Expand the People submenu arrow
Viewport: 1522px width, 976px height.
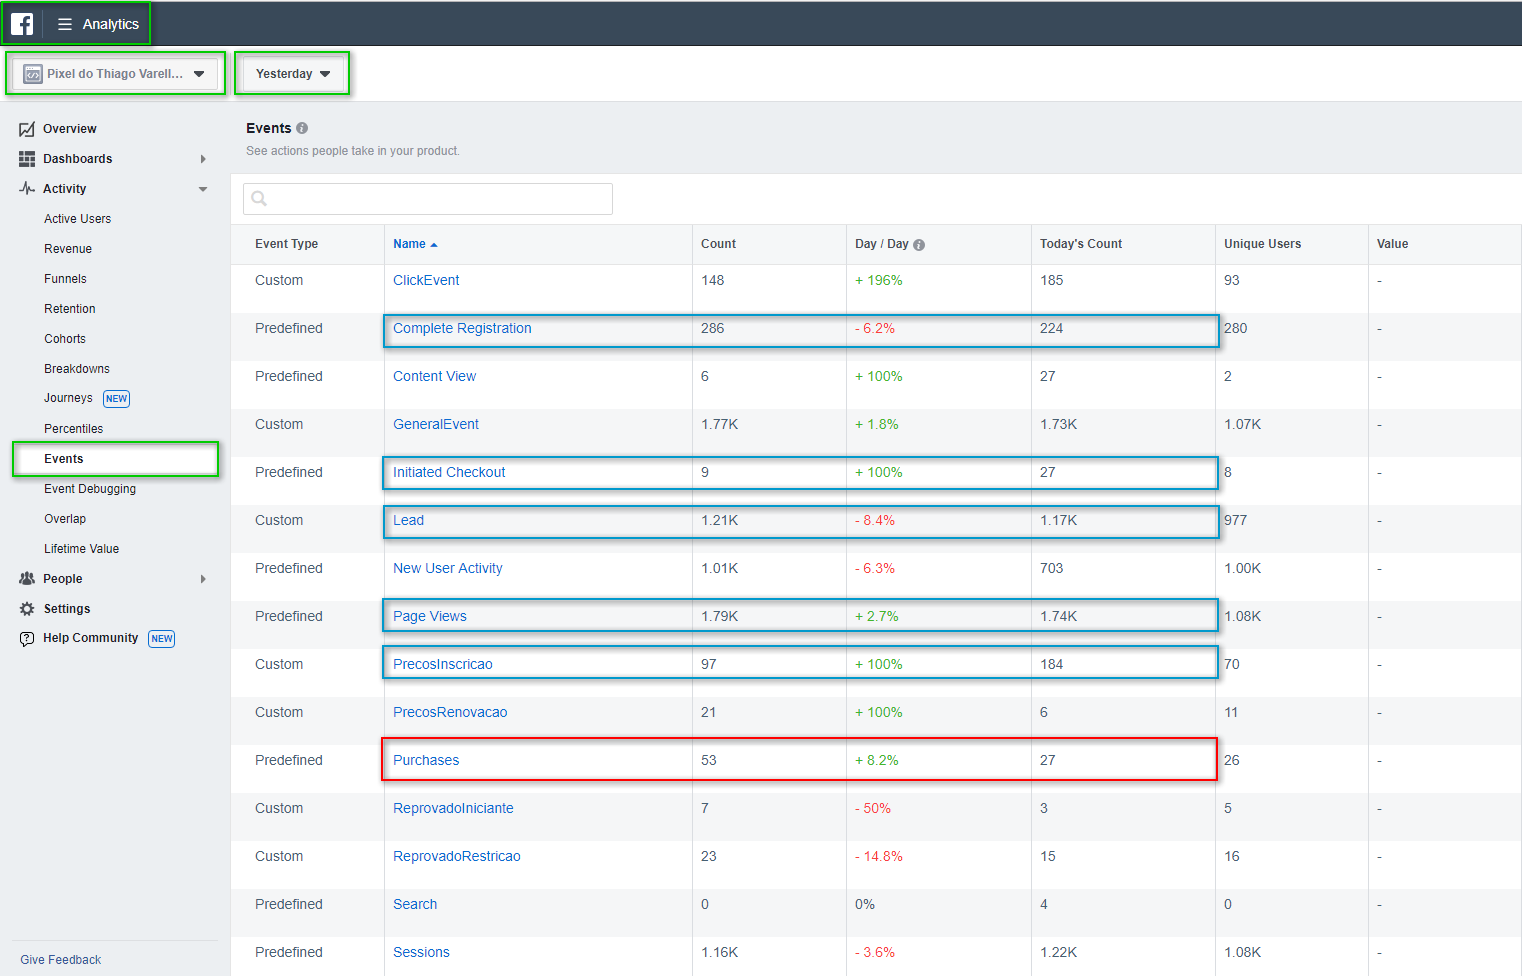tap(203, 579)
